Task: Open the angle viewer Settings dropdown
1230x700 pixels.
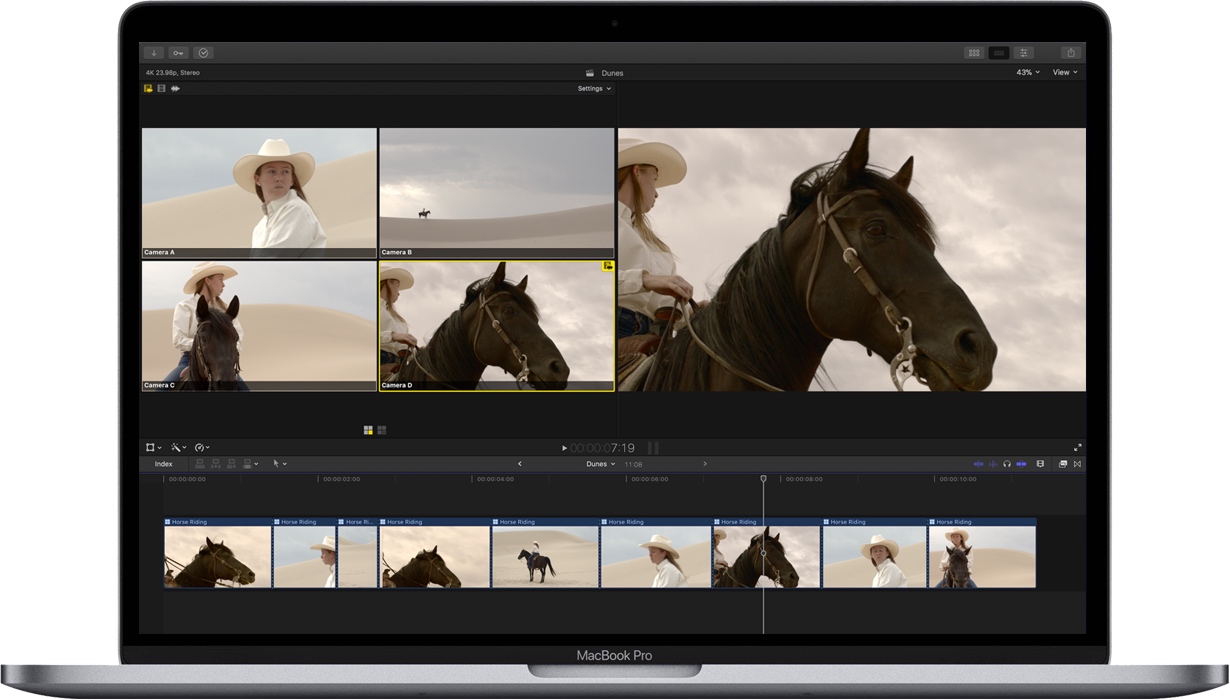Action: click(x=592, y=88)
